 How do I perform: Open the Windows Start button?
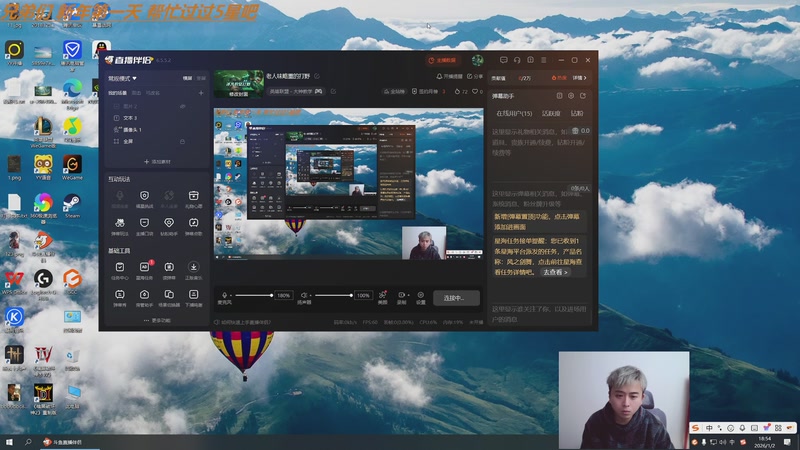9,442
